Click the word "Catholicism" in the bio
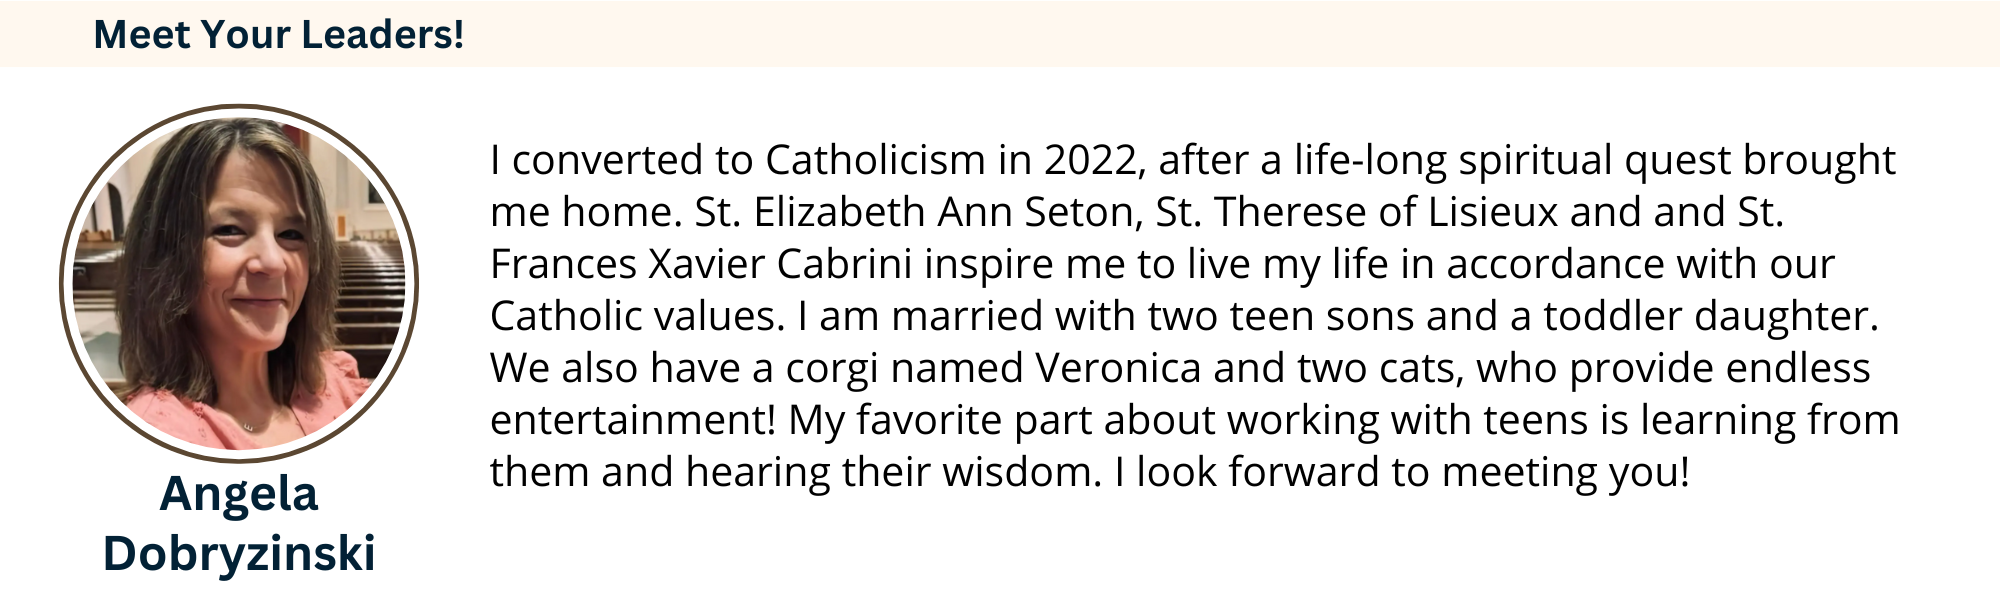Image resolution: width=2000 pixels, height=600 pixels. pyautogui.click(x=876, y=160)
